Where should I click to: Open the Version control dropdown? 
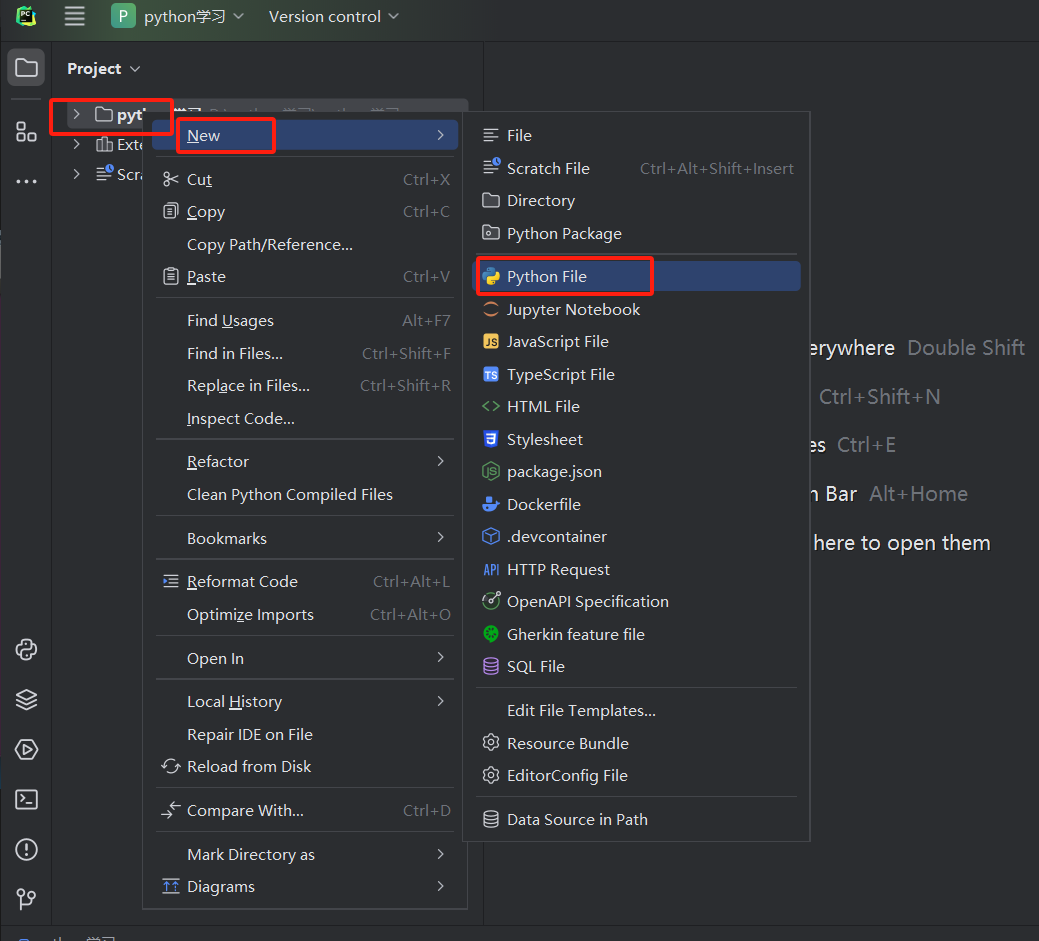(333, 16)
